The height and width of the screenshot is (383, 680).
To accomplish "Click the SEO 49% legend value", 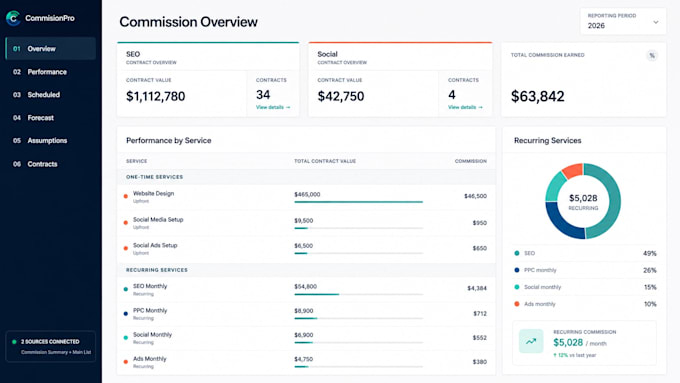I will click(x=650, y=253).
